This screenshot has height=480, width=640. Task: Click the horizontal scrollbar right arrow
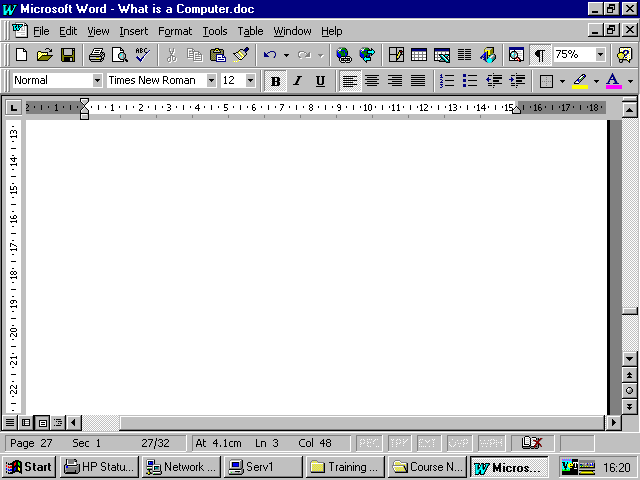tap(613, 423)
